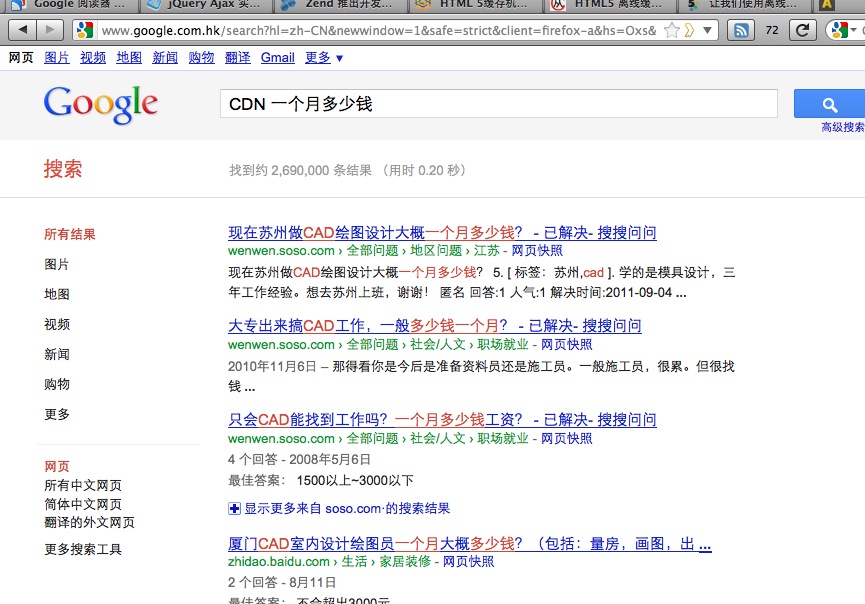The width and height of the screenshot is (865, 604).
Task: Select 所有中文网页 filter
Action: pyautogui.click(x=83, y=485)
